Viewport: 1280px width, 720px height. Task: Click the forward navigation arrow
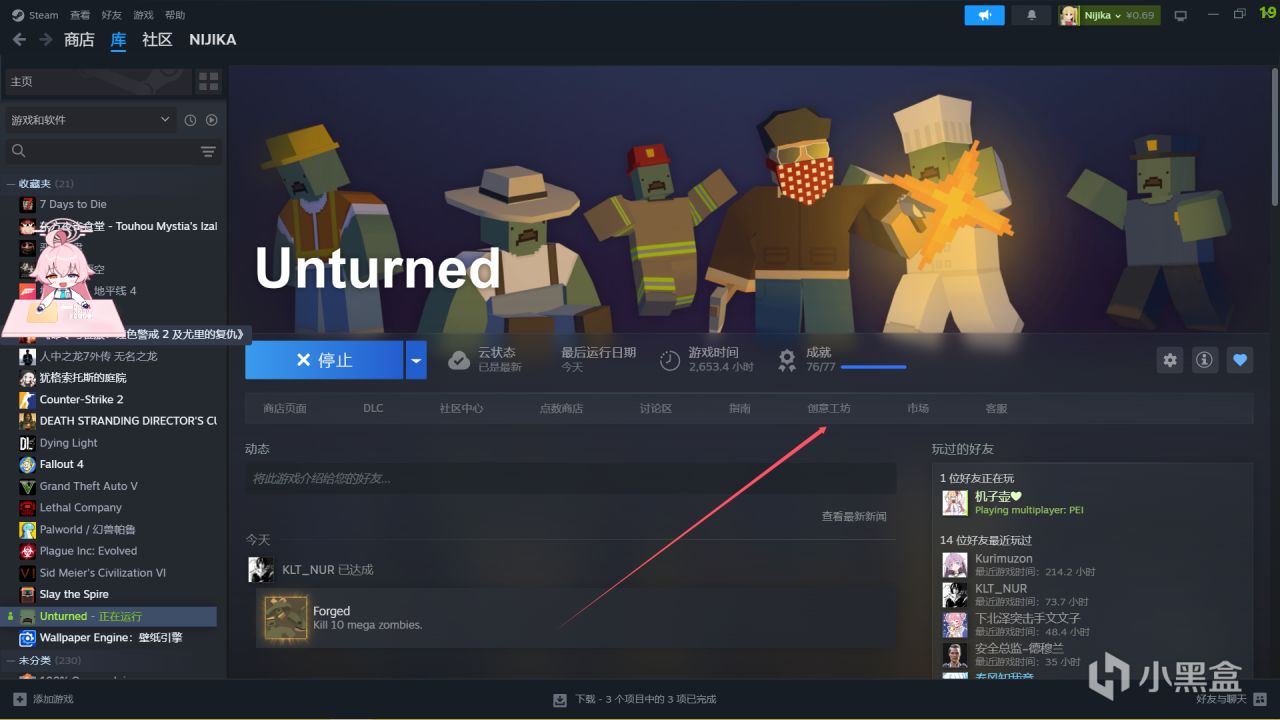45,39
